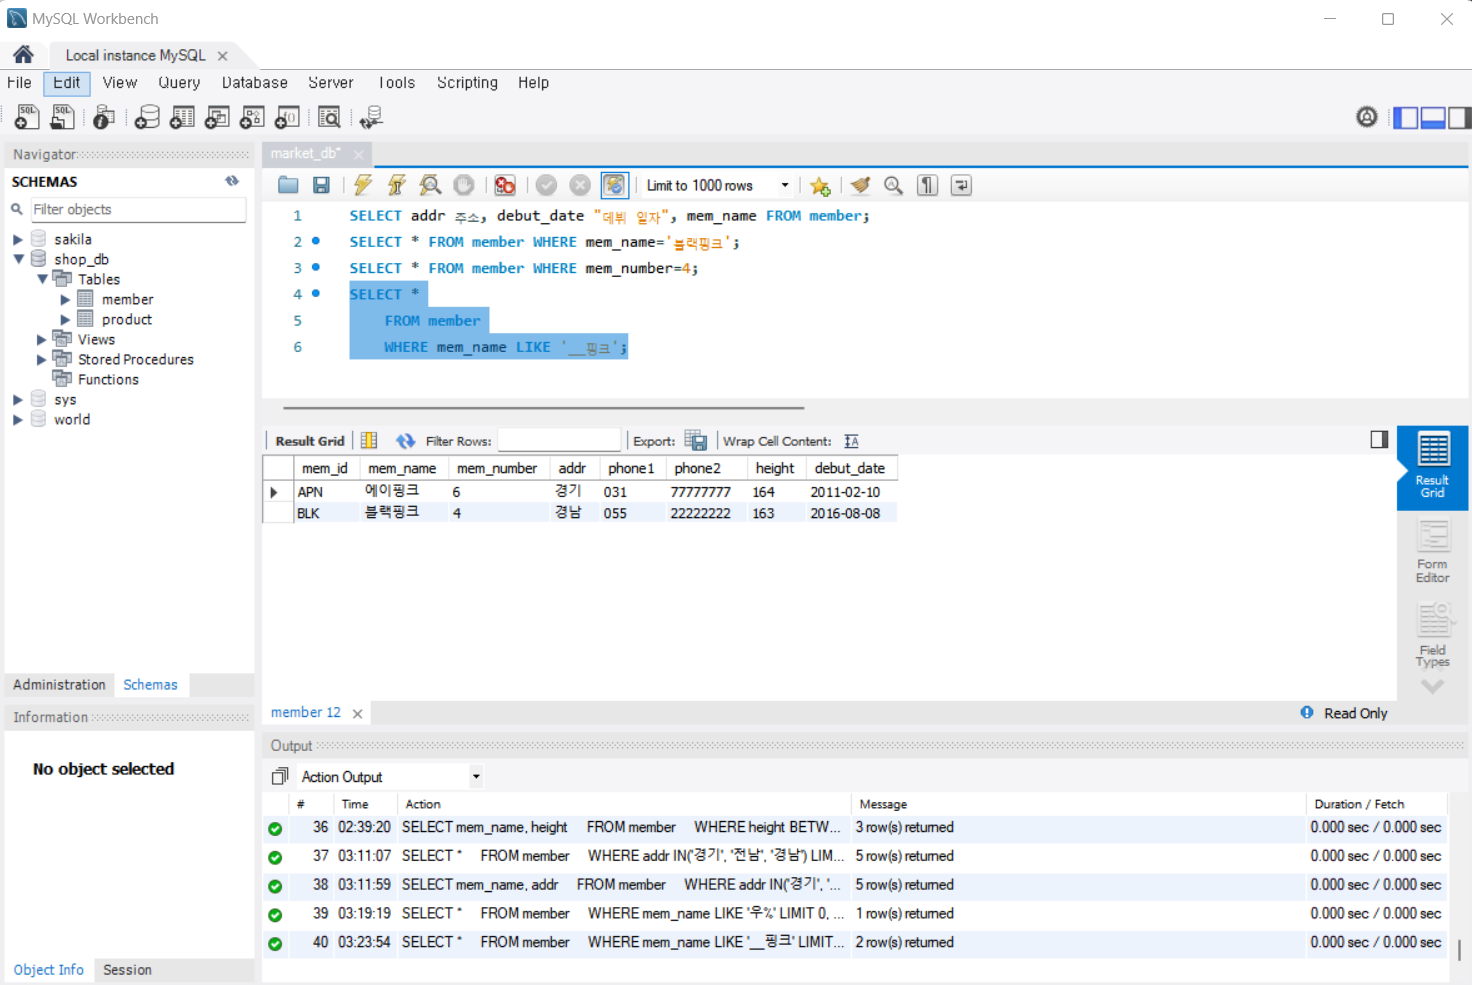Open Field Types view
The image size is (1472, 985).
tap(1432, 636)
